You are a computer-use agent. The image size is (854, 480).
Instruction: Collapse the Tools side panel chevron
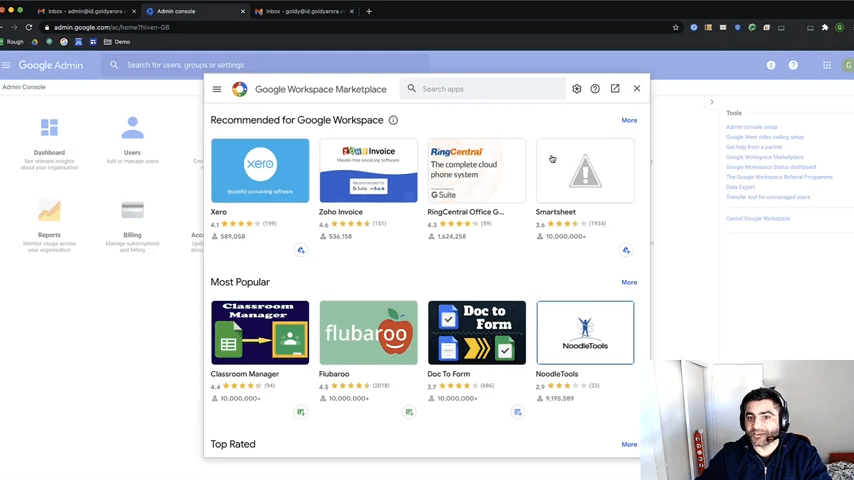(711, 102)
